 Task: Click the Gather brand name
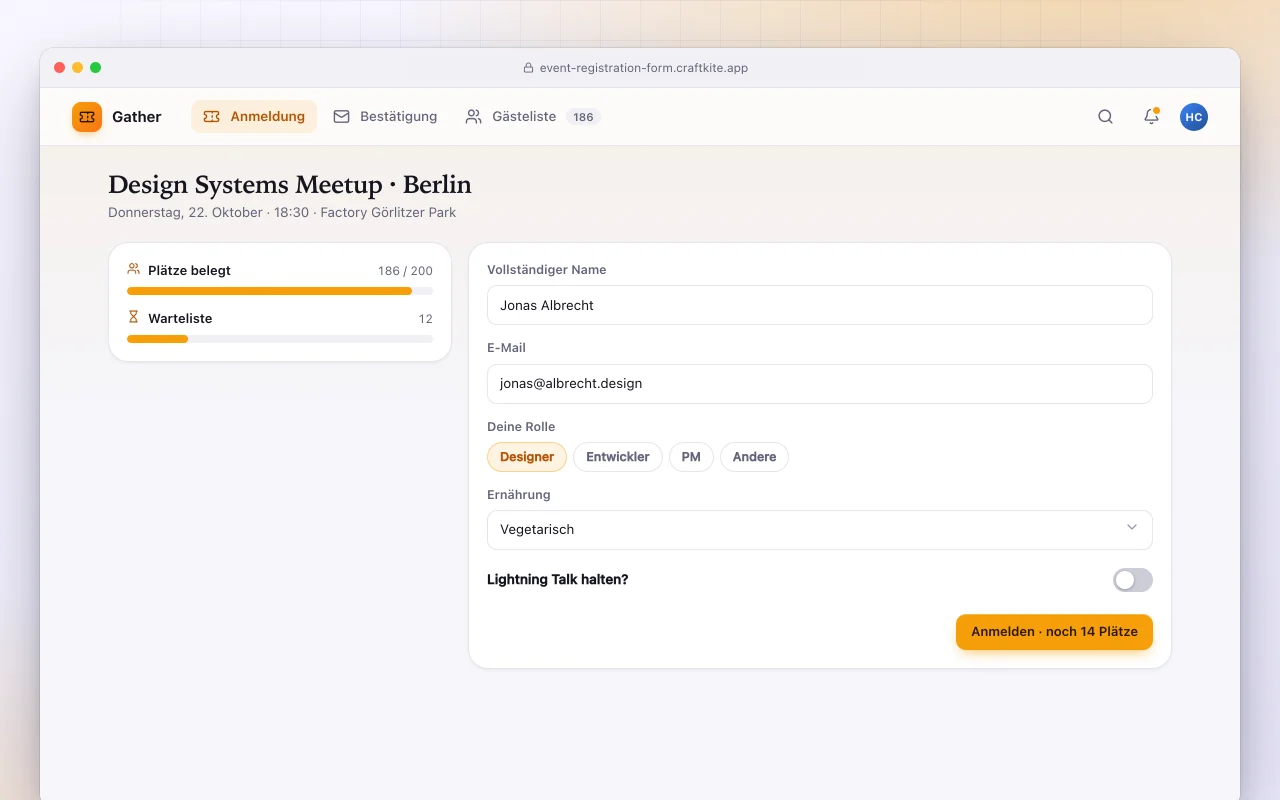(x=137, y=117)
